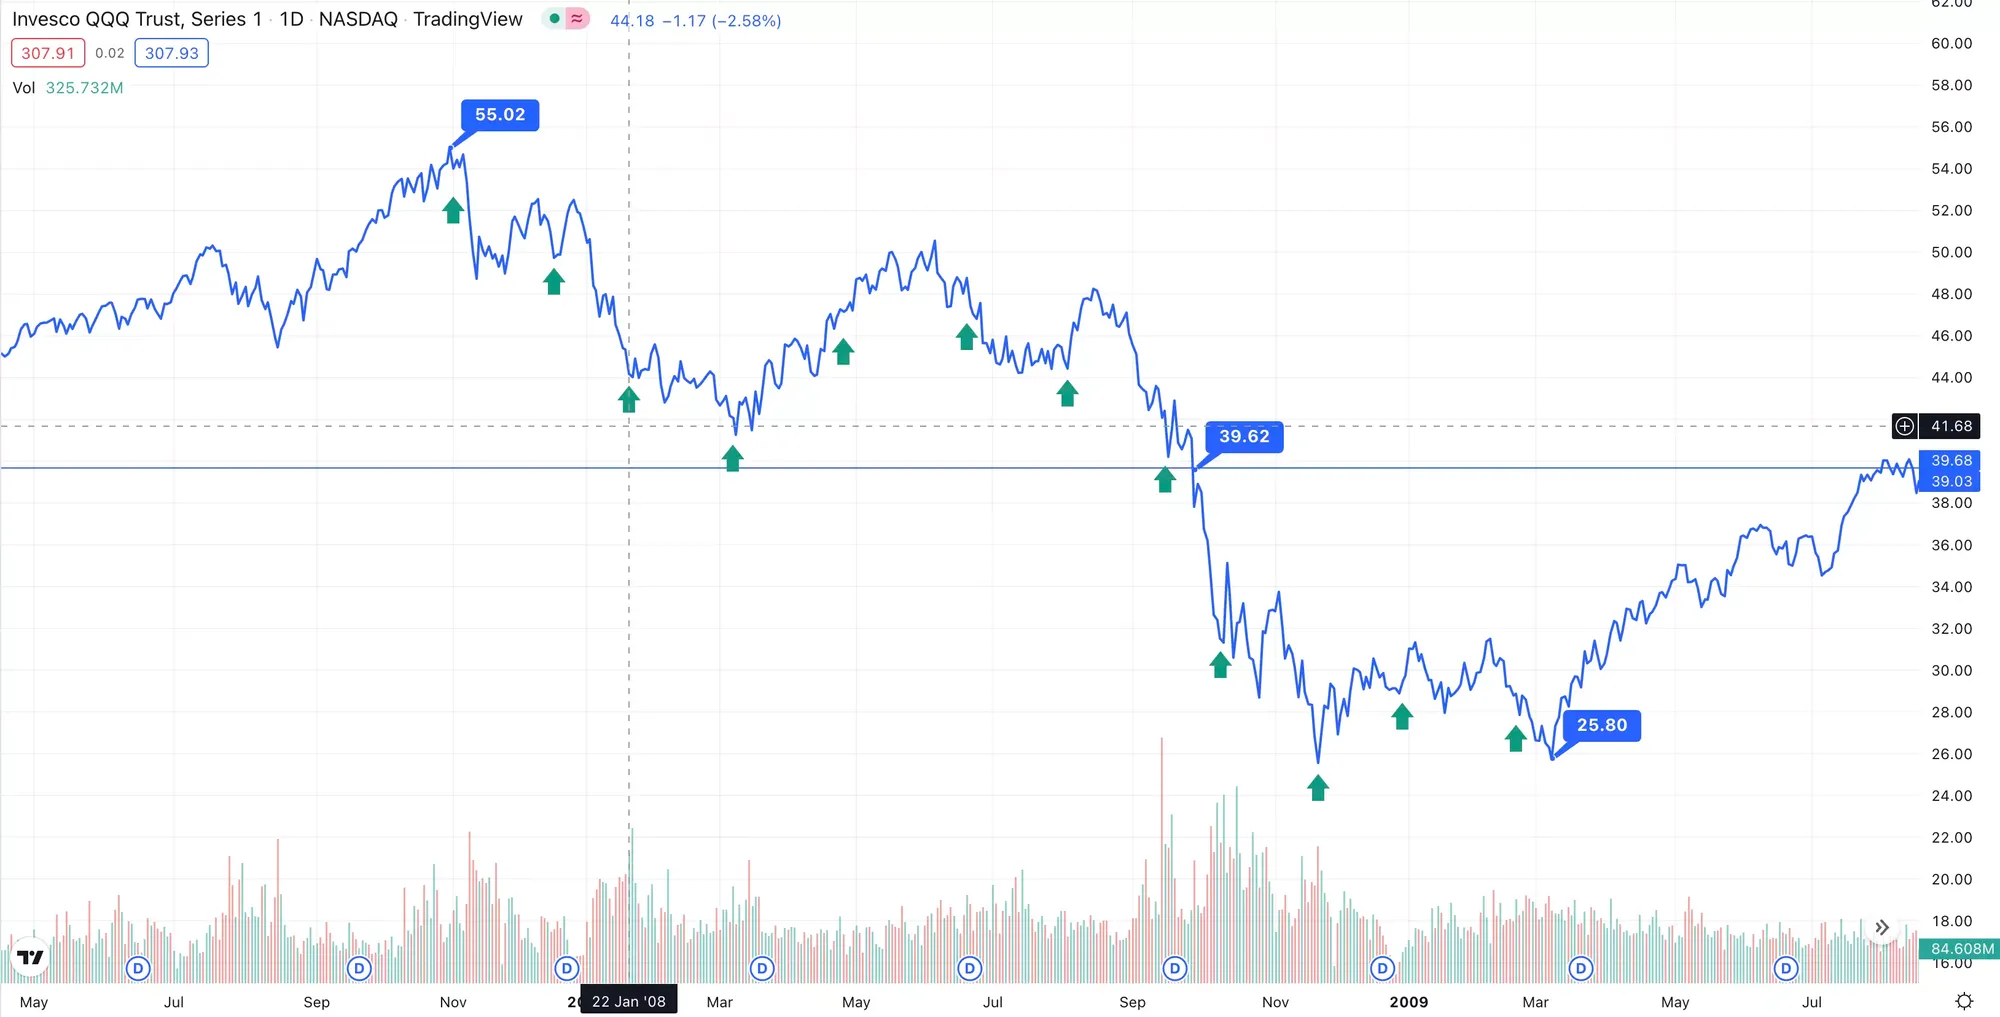Click the red 307.91 sell price box

48,53
